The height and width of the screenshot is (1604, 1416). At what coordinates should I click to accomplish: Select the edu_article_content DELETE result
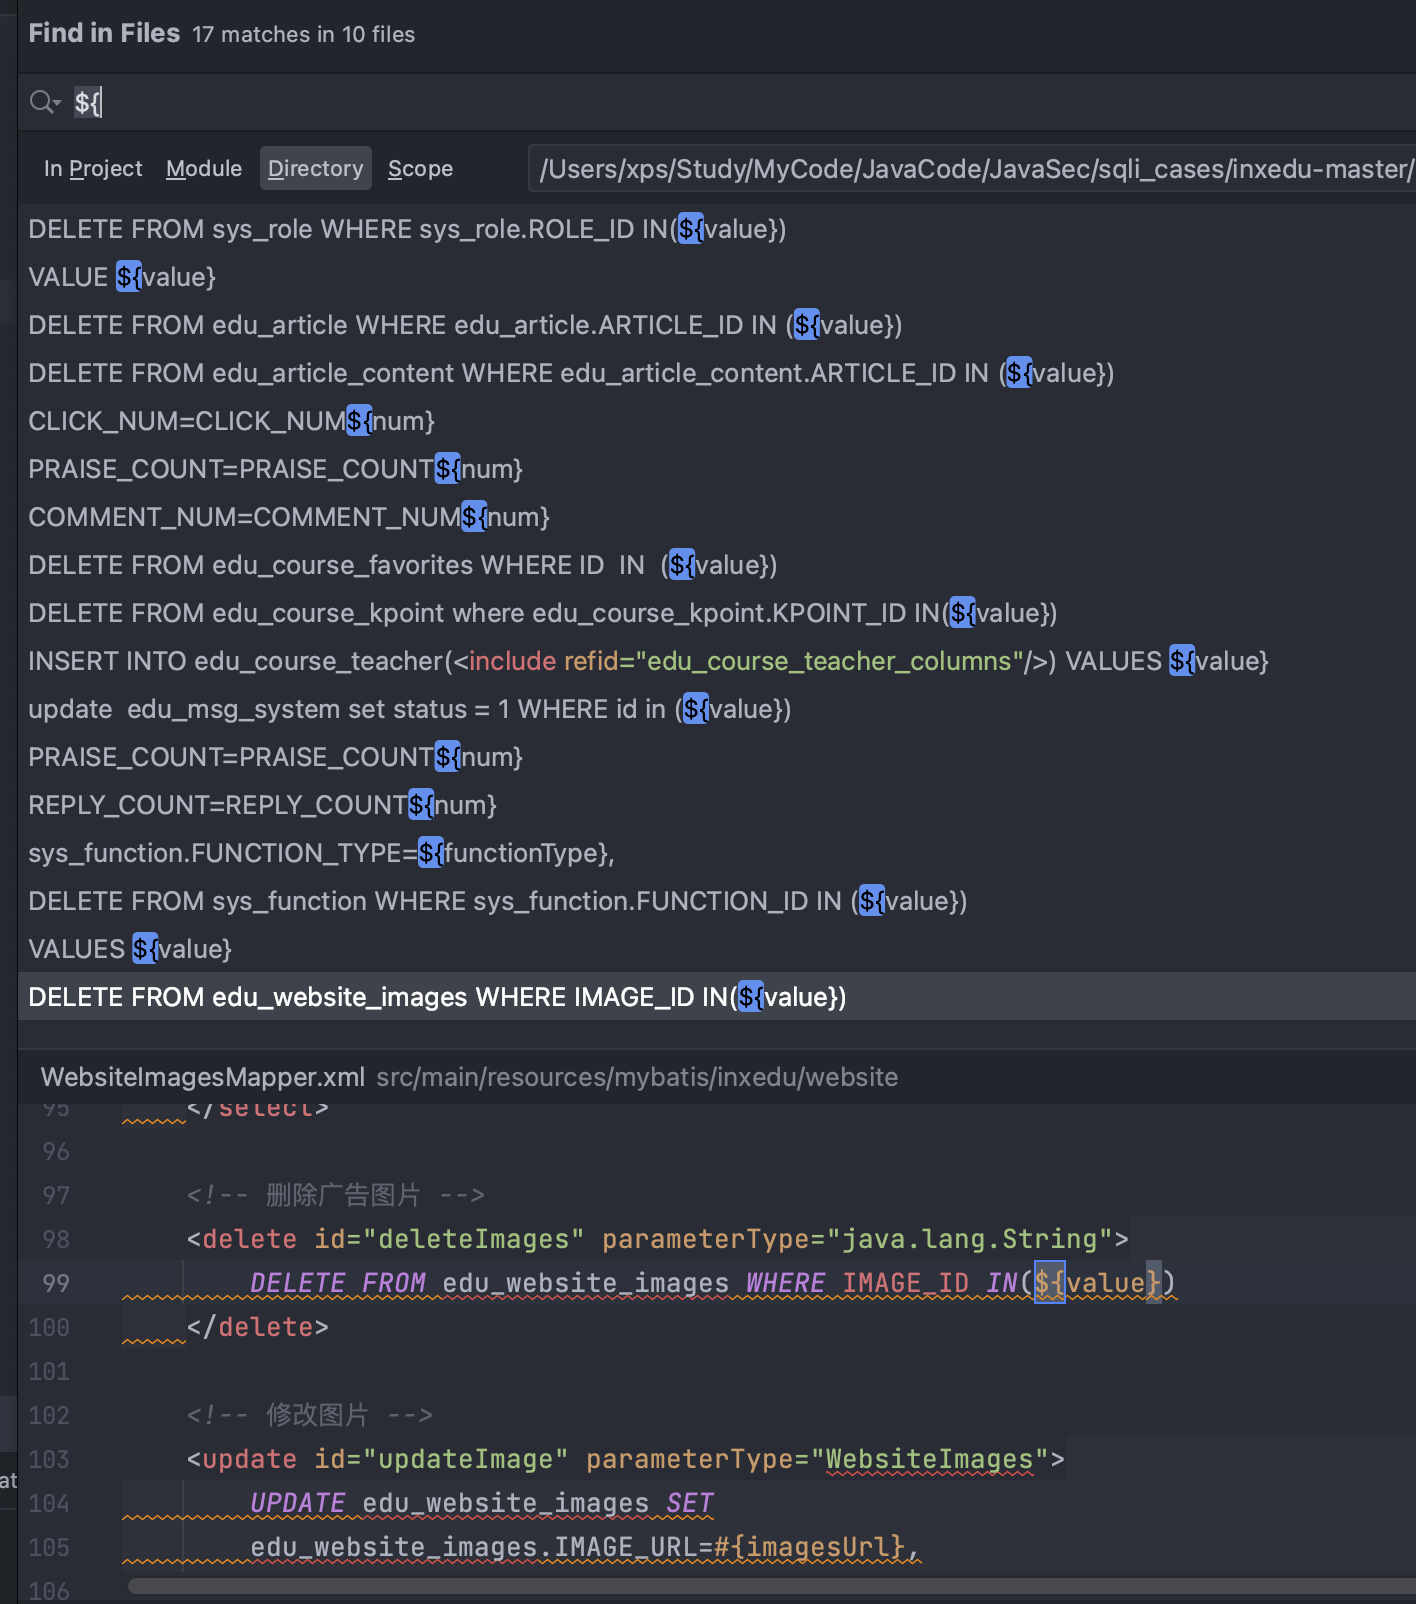tap(570, 373)
